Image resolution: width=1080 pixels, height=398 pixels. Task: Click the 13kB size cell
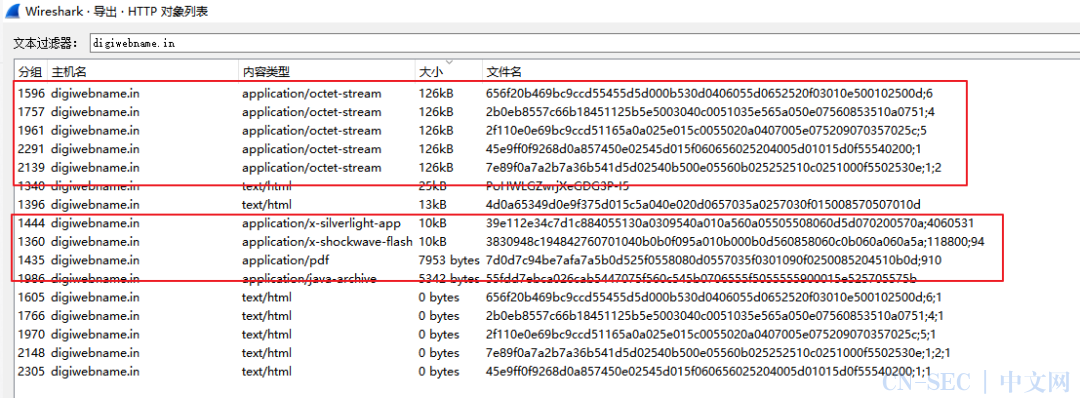pos(433,205)
